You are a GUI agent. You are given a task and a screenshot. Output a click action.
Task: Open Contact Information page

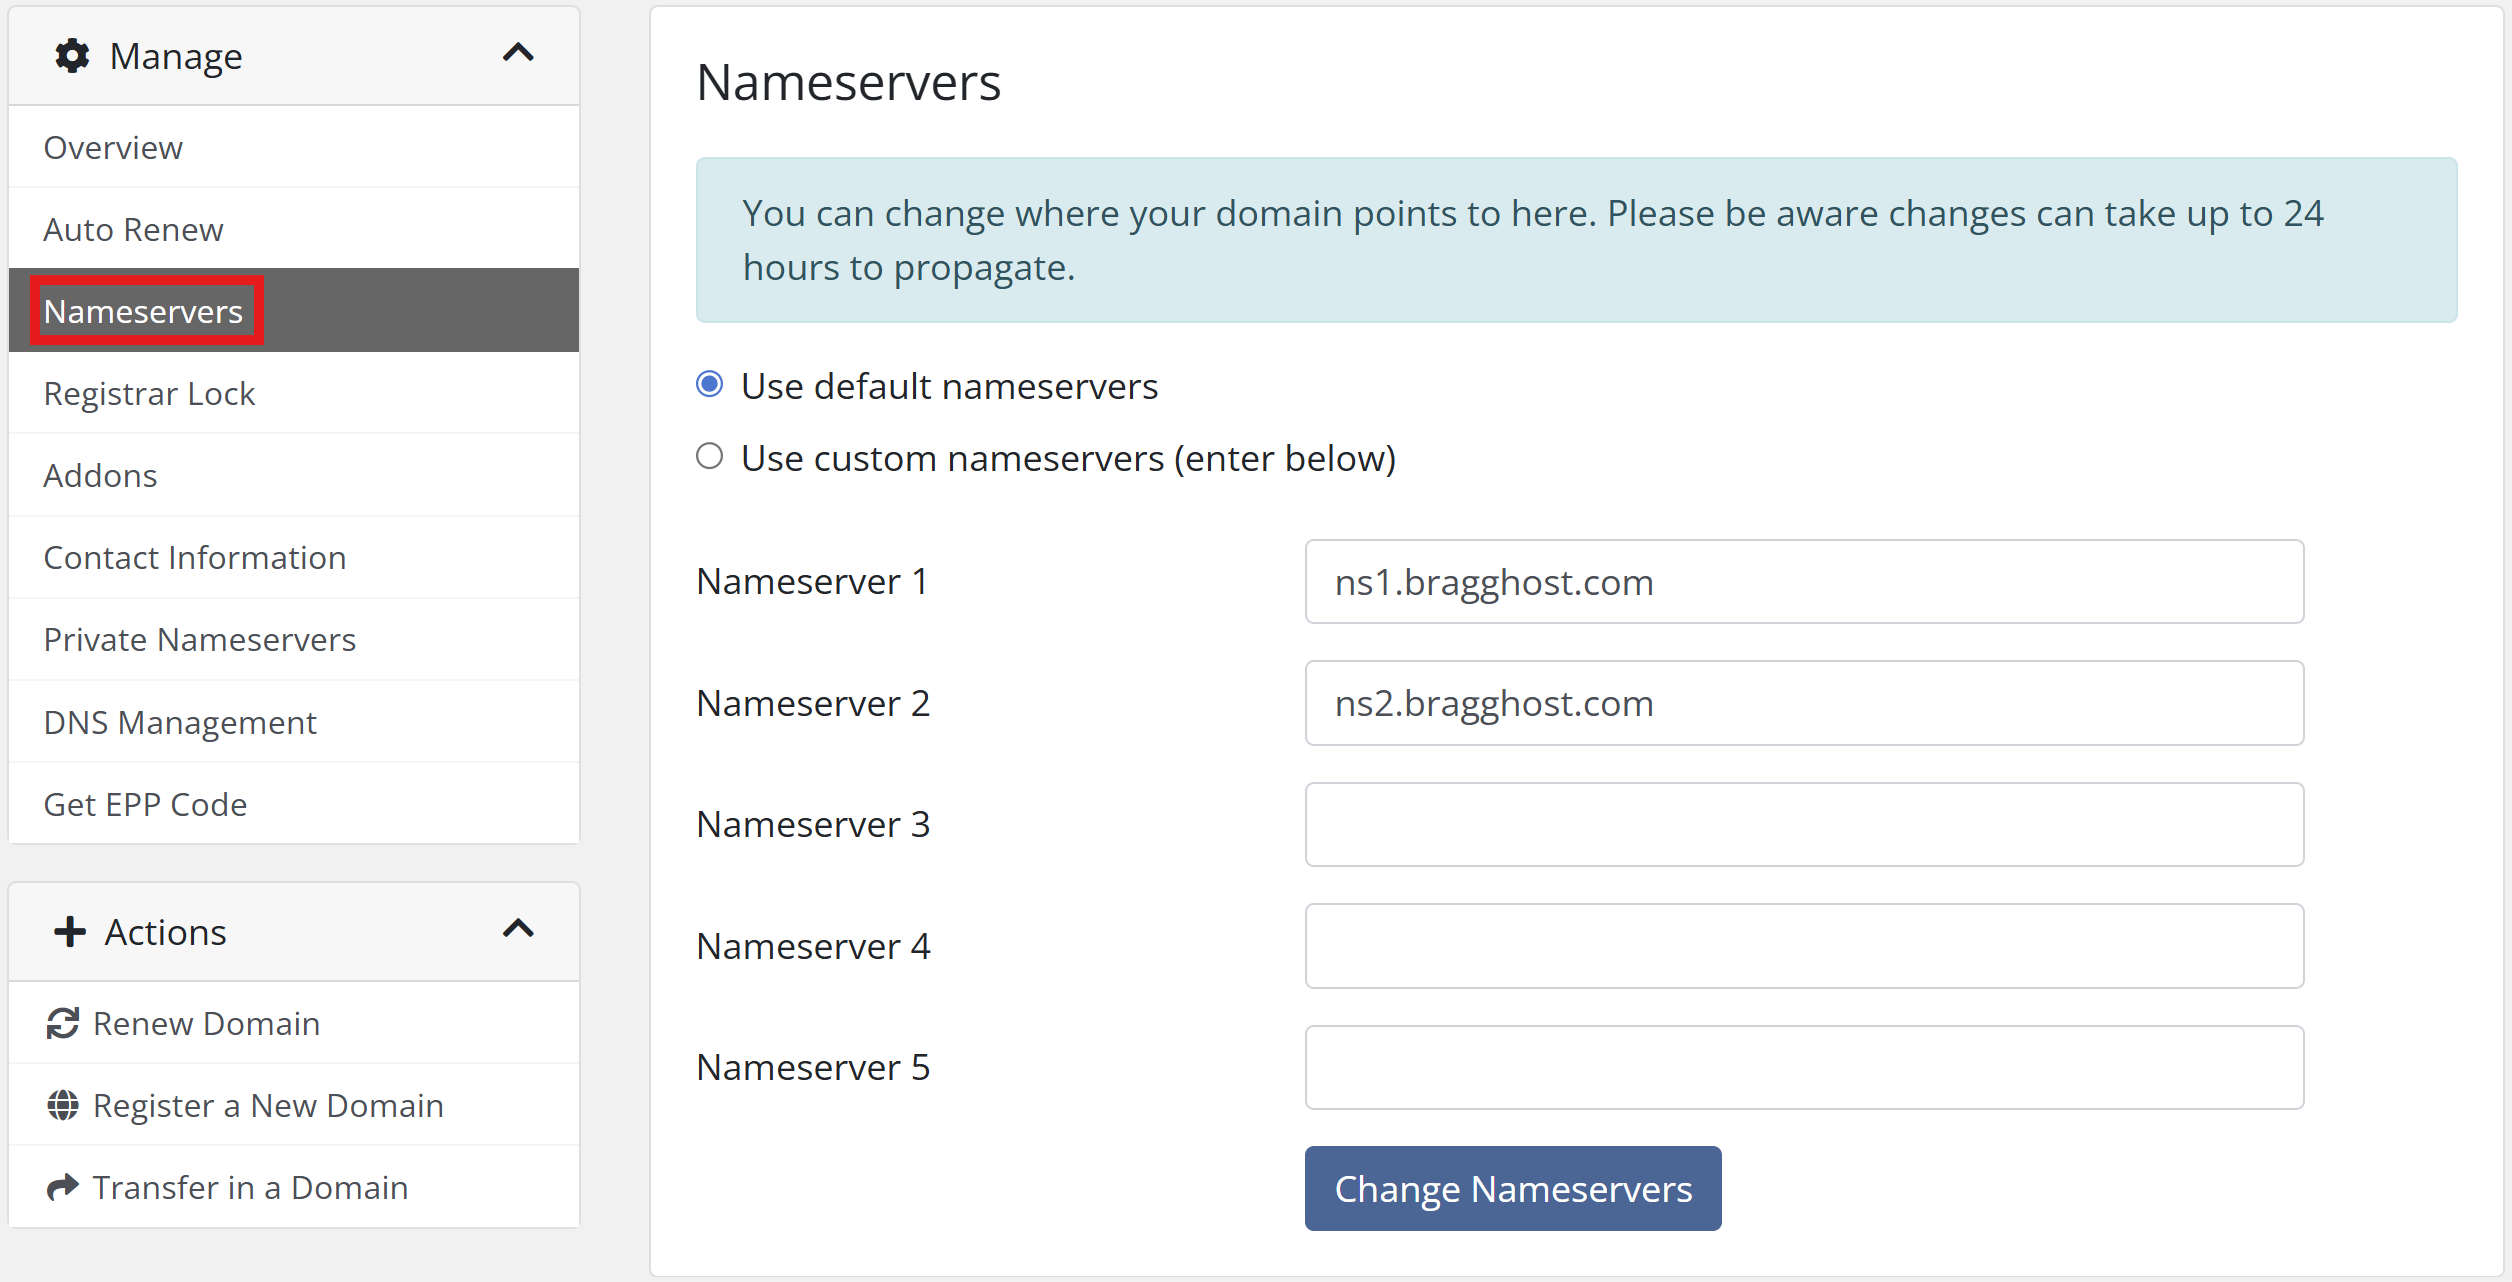point(195,557)
